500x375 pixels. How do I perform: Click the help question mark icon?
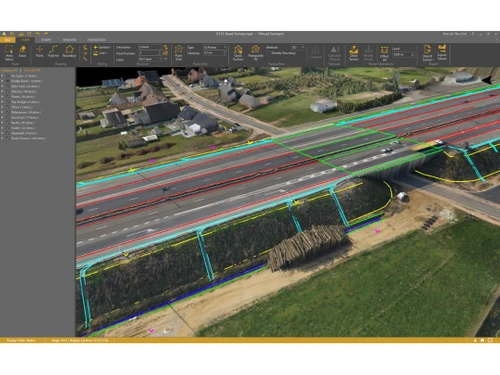pyautogui.click(x=473, y=34)
